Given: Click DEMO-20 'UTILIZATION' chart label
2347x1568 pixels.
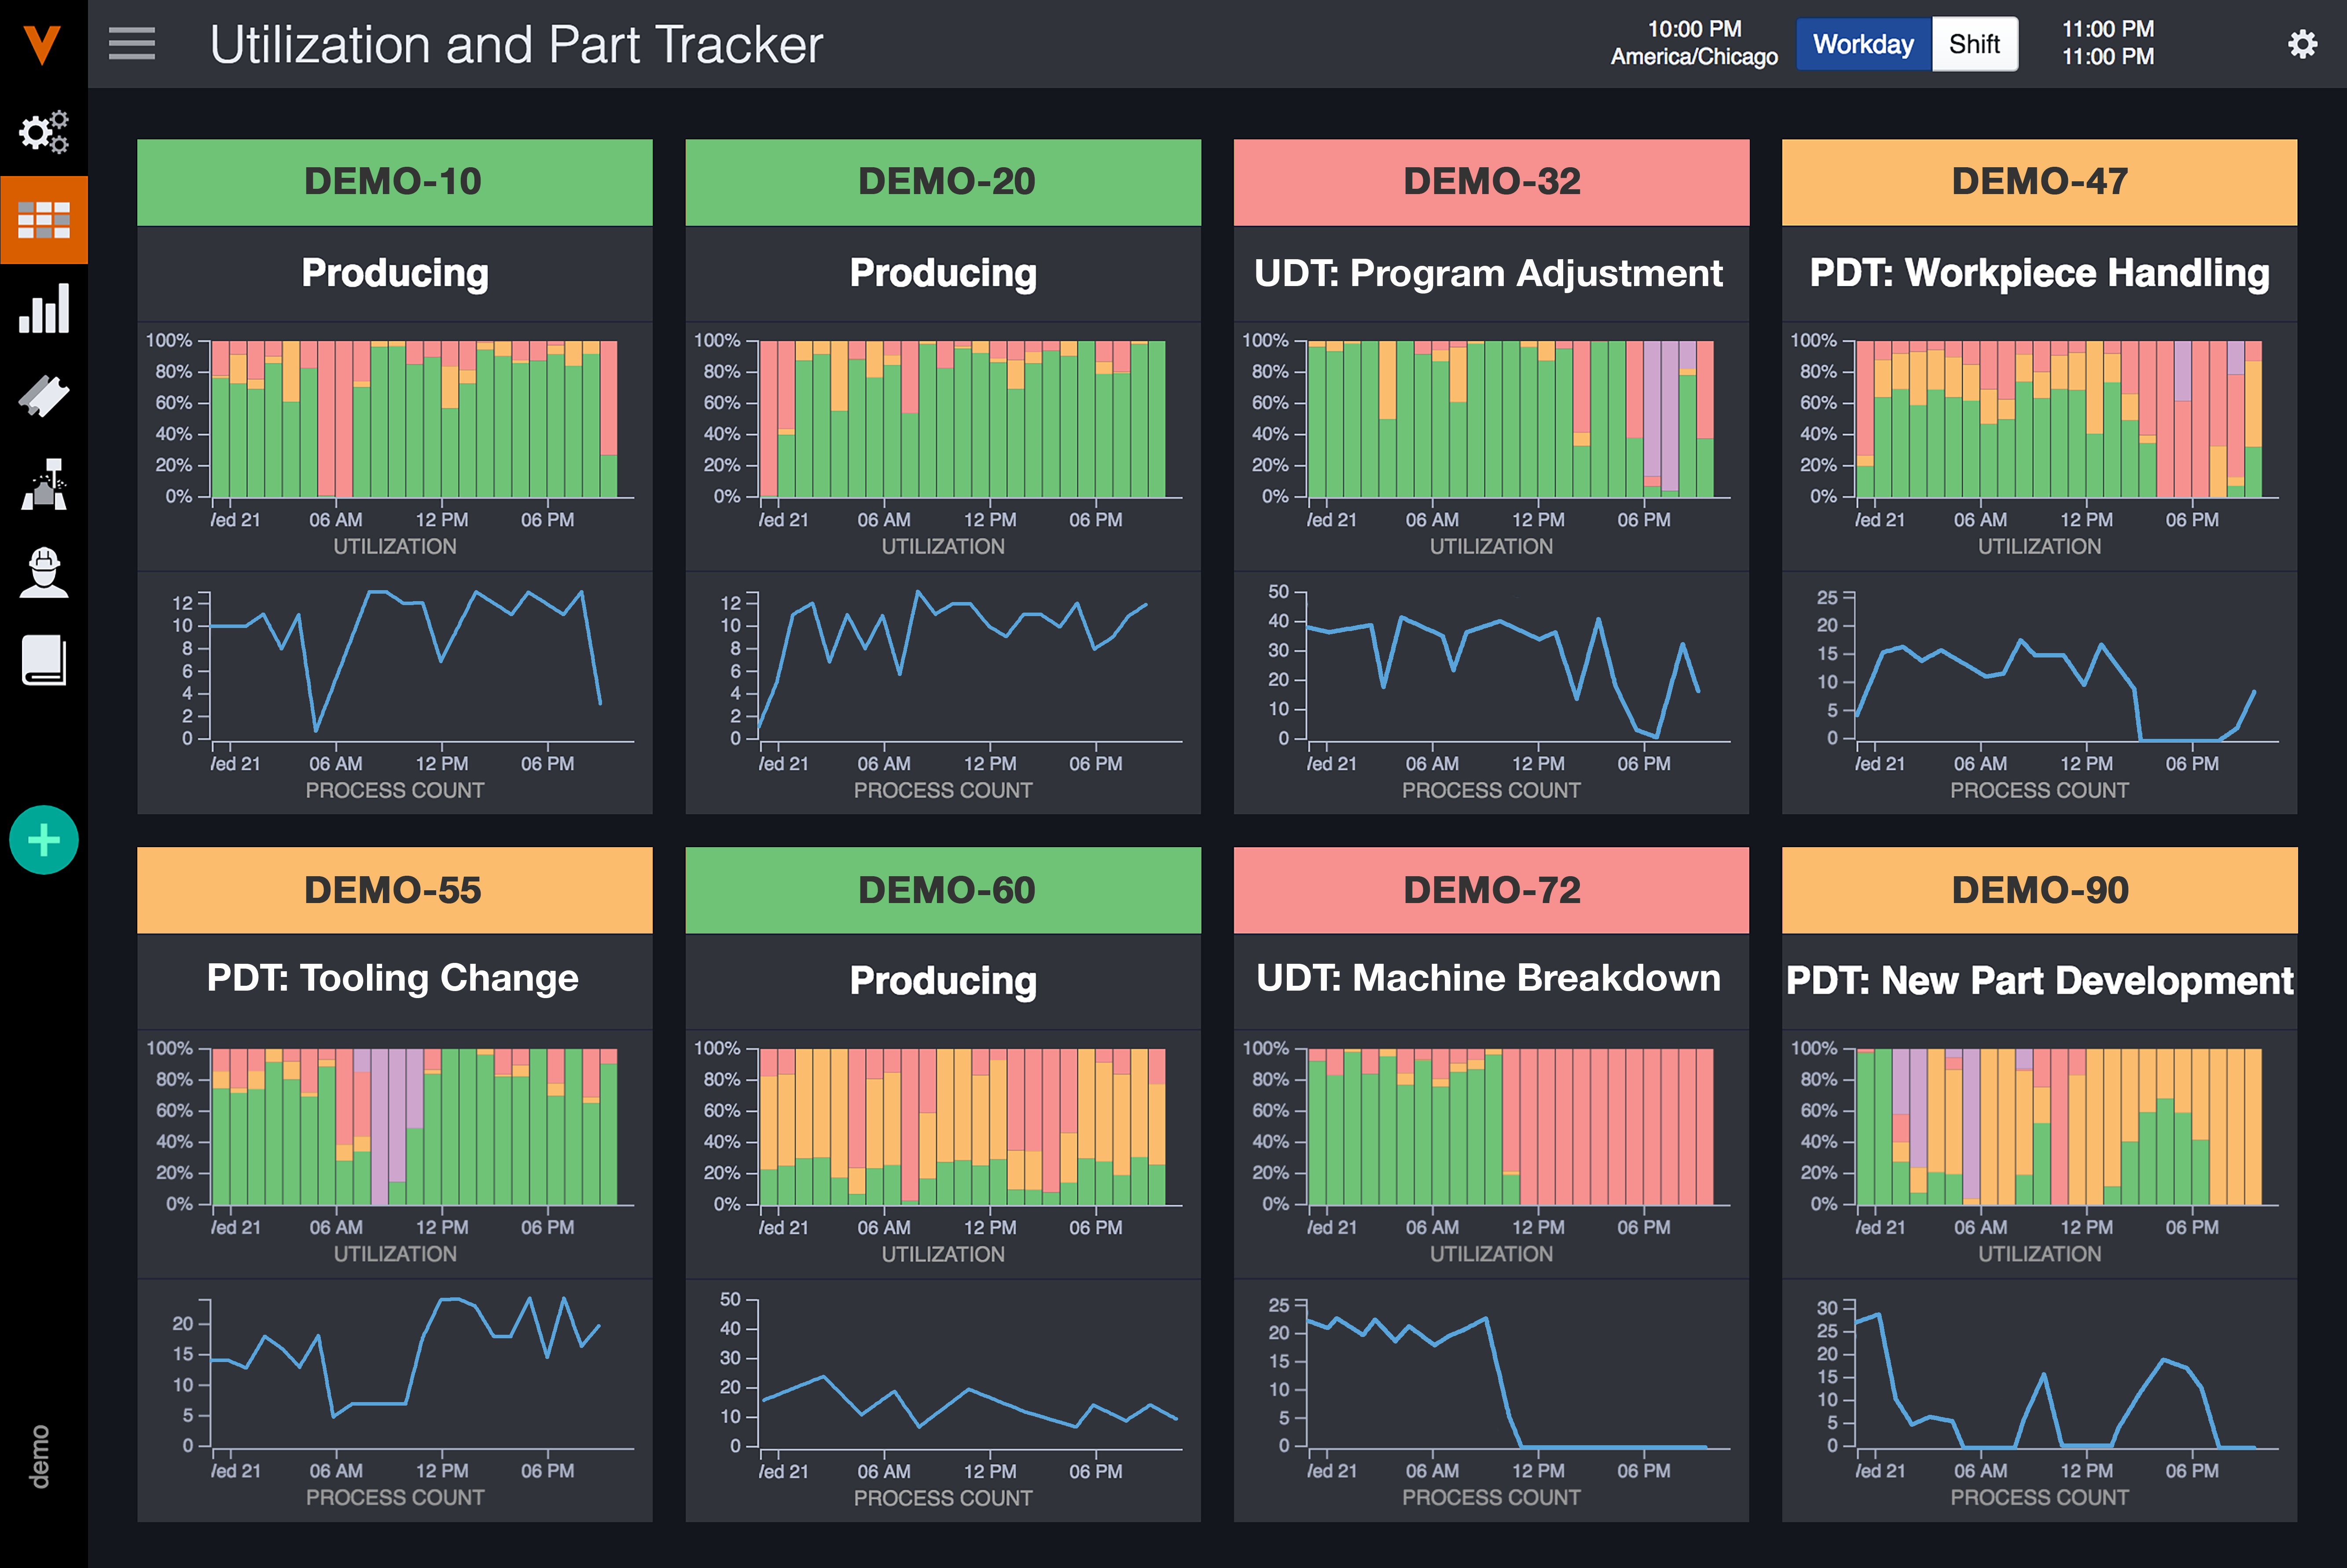Looking at the screenshot, I should 943,547.
